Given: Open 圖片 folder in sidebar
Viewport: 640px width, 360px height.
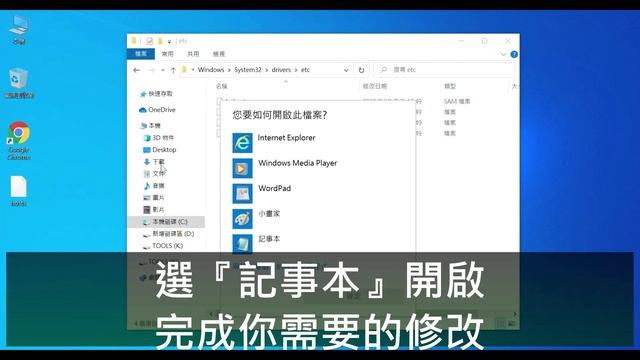Looking at the screenshot, I should pyautogui.click(x=154, y=198).
